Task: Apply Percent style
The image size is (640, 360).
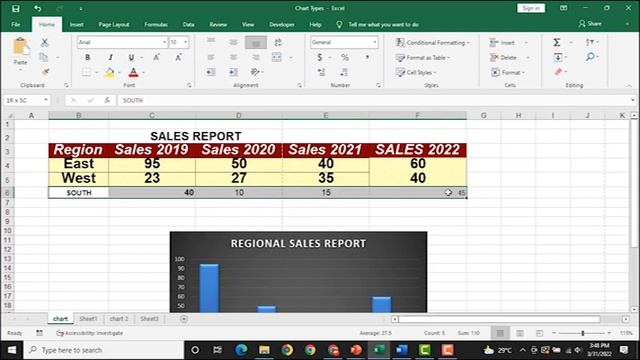Action: click(x=345, y=58)
